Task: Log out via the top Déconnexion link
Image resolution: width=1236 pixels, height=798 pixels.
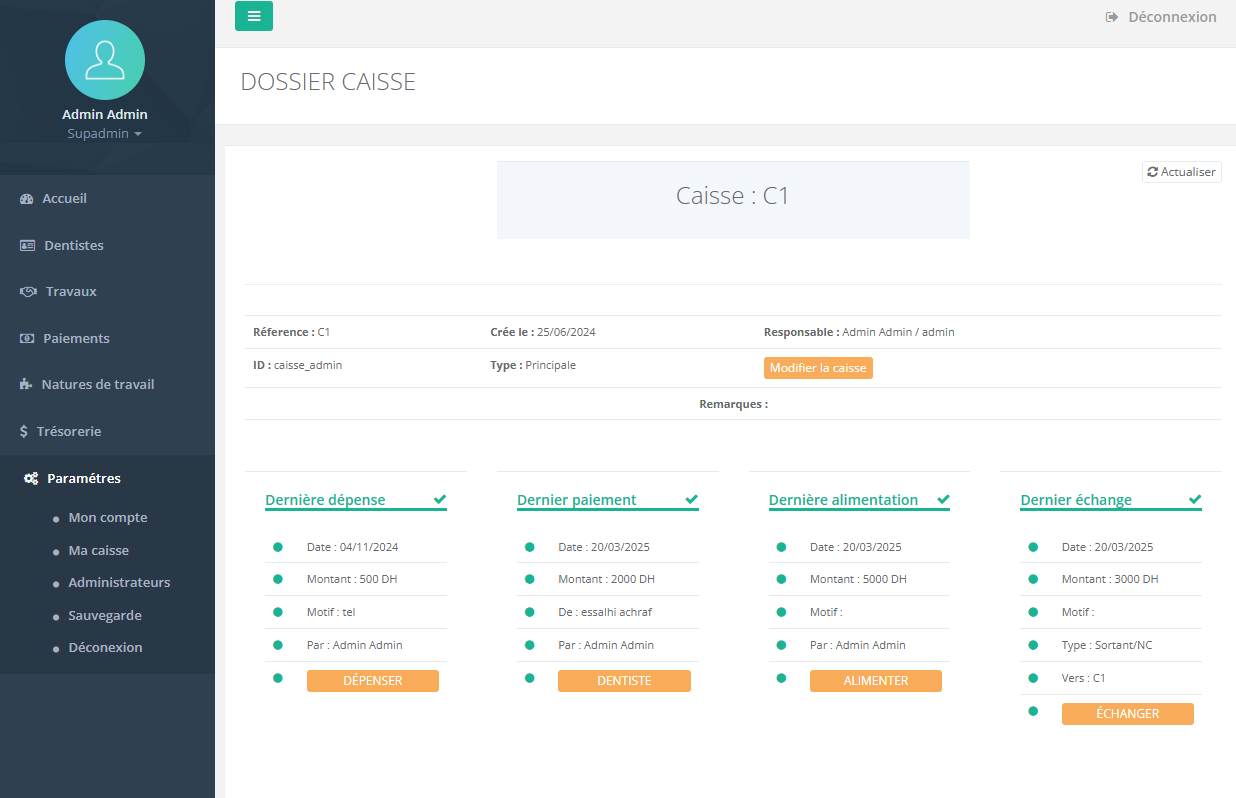Action: click(x=1161, y=17)
